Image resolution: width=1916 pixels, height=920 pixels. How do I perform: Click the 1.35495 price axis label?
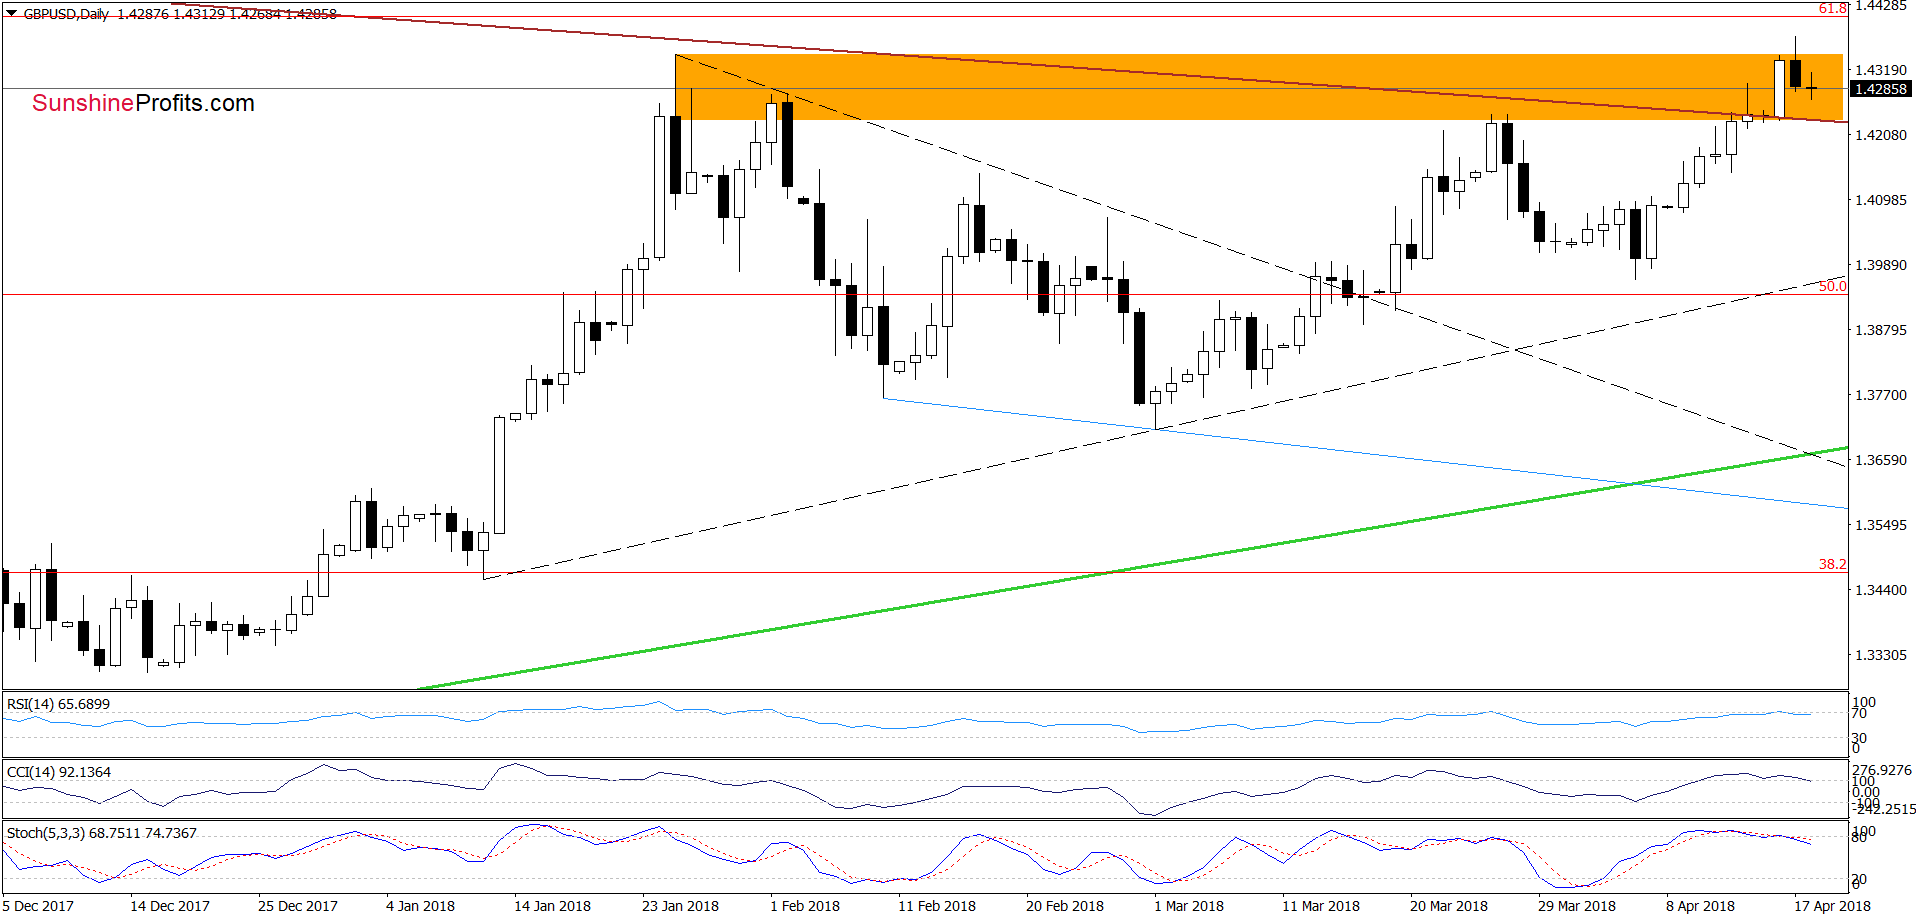1880,525
